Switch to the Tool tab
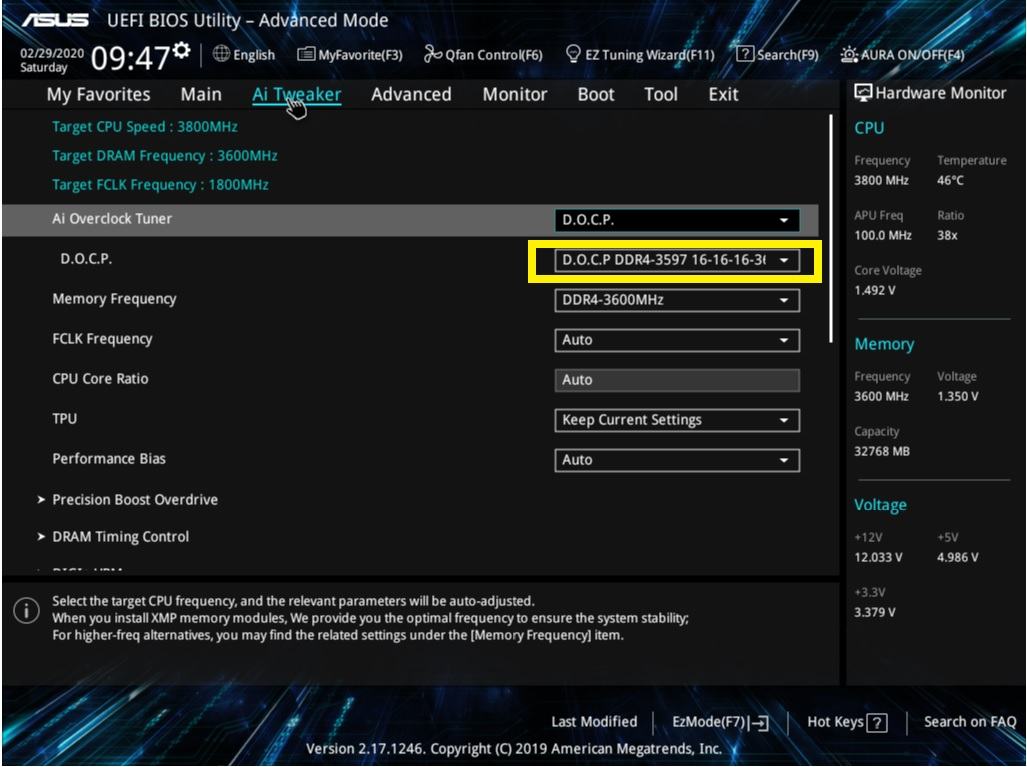This screenshot has width=1027, height=767. click(661, 94)
